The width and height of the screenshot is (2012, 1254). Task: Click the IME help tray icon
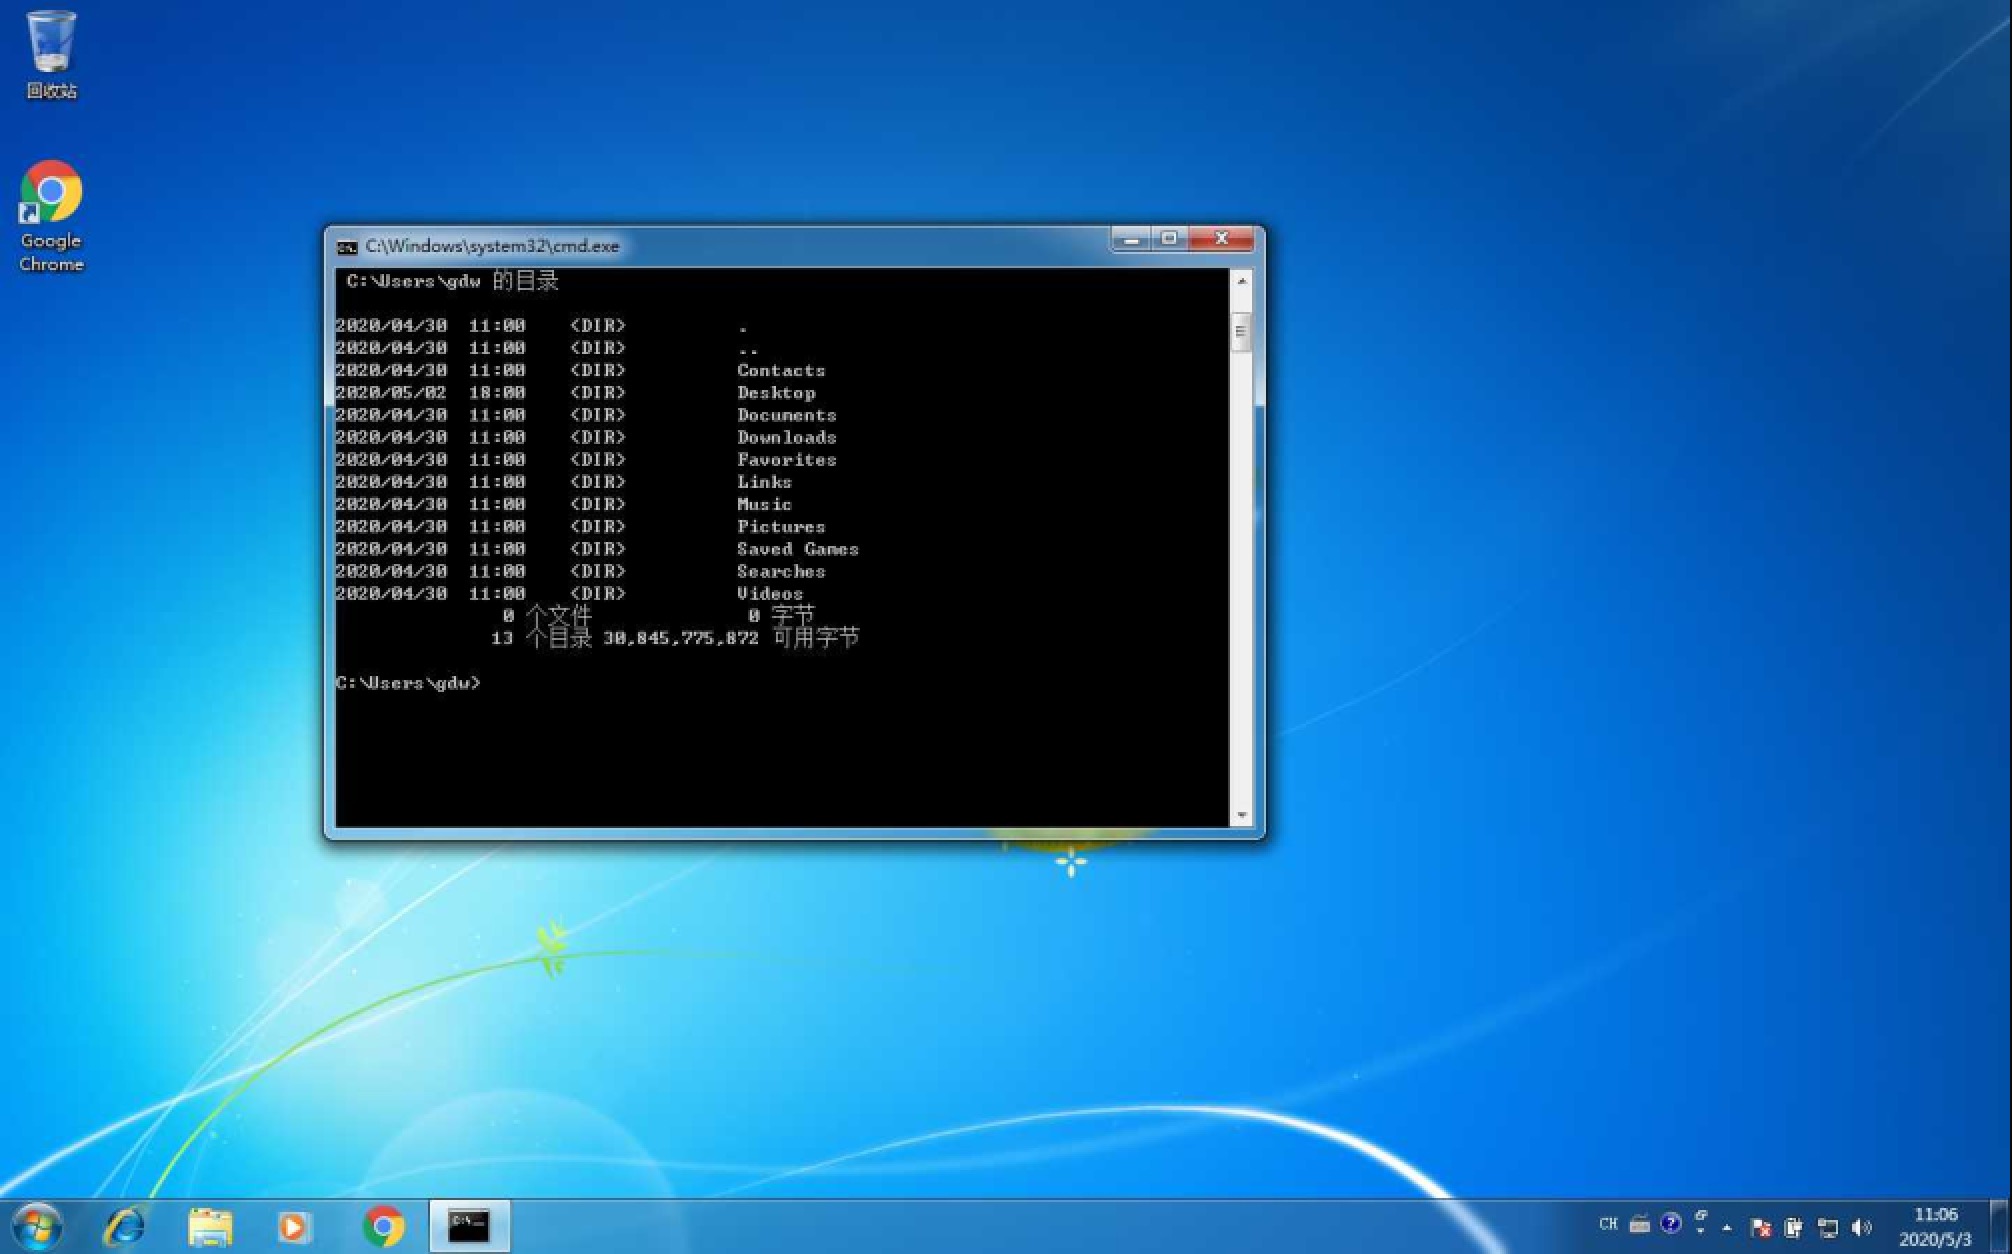click(1670, 1224)
